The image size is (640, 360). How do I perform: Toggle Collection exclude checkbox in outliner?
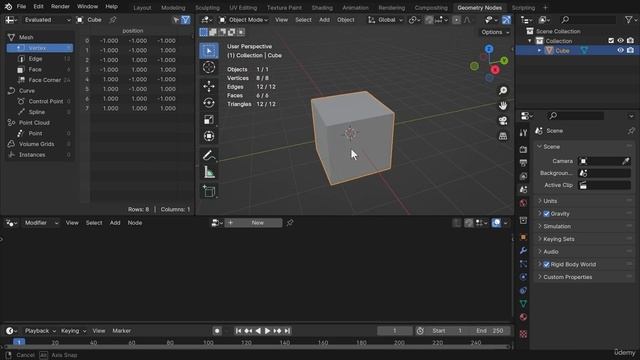tap(611, 41)
